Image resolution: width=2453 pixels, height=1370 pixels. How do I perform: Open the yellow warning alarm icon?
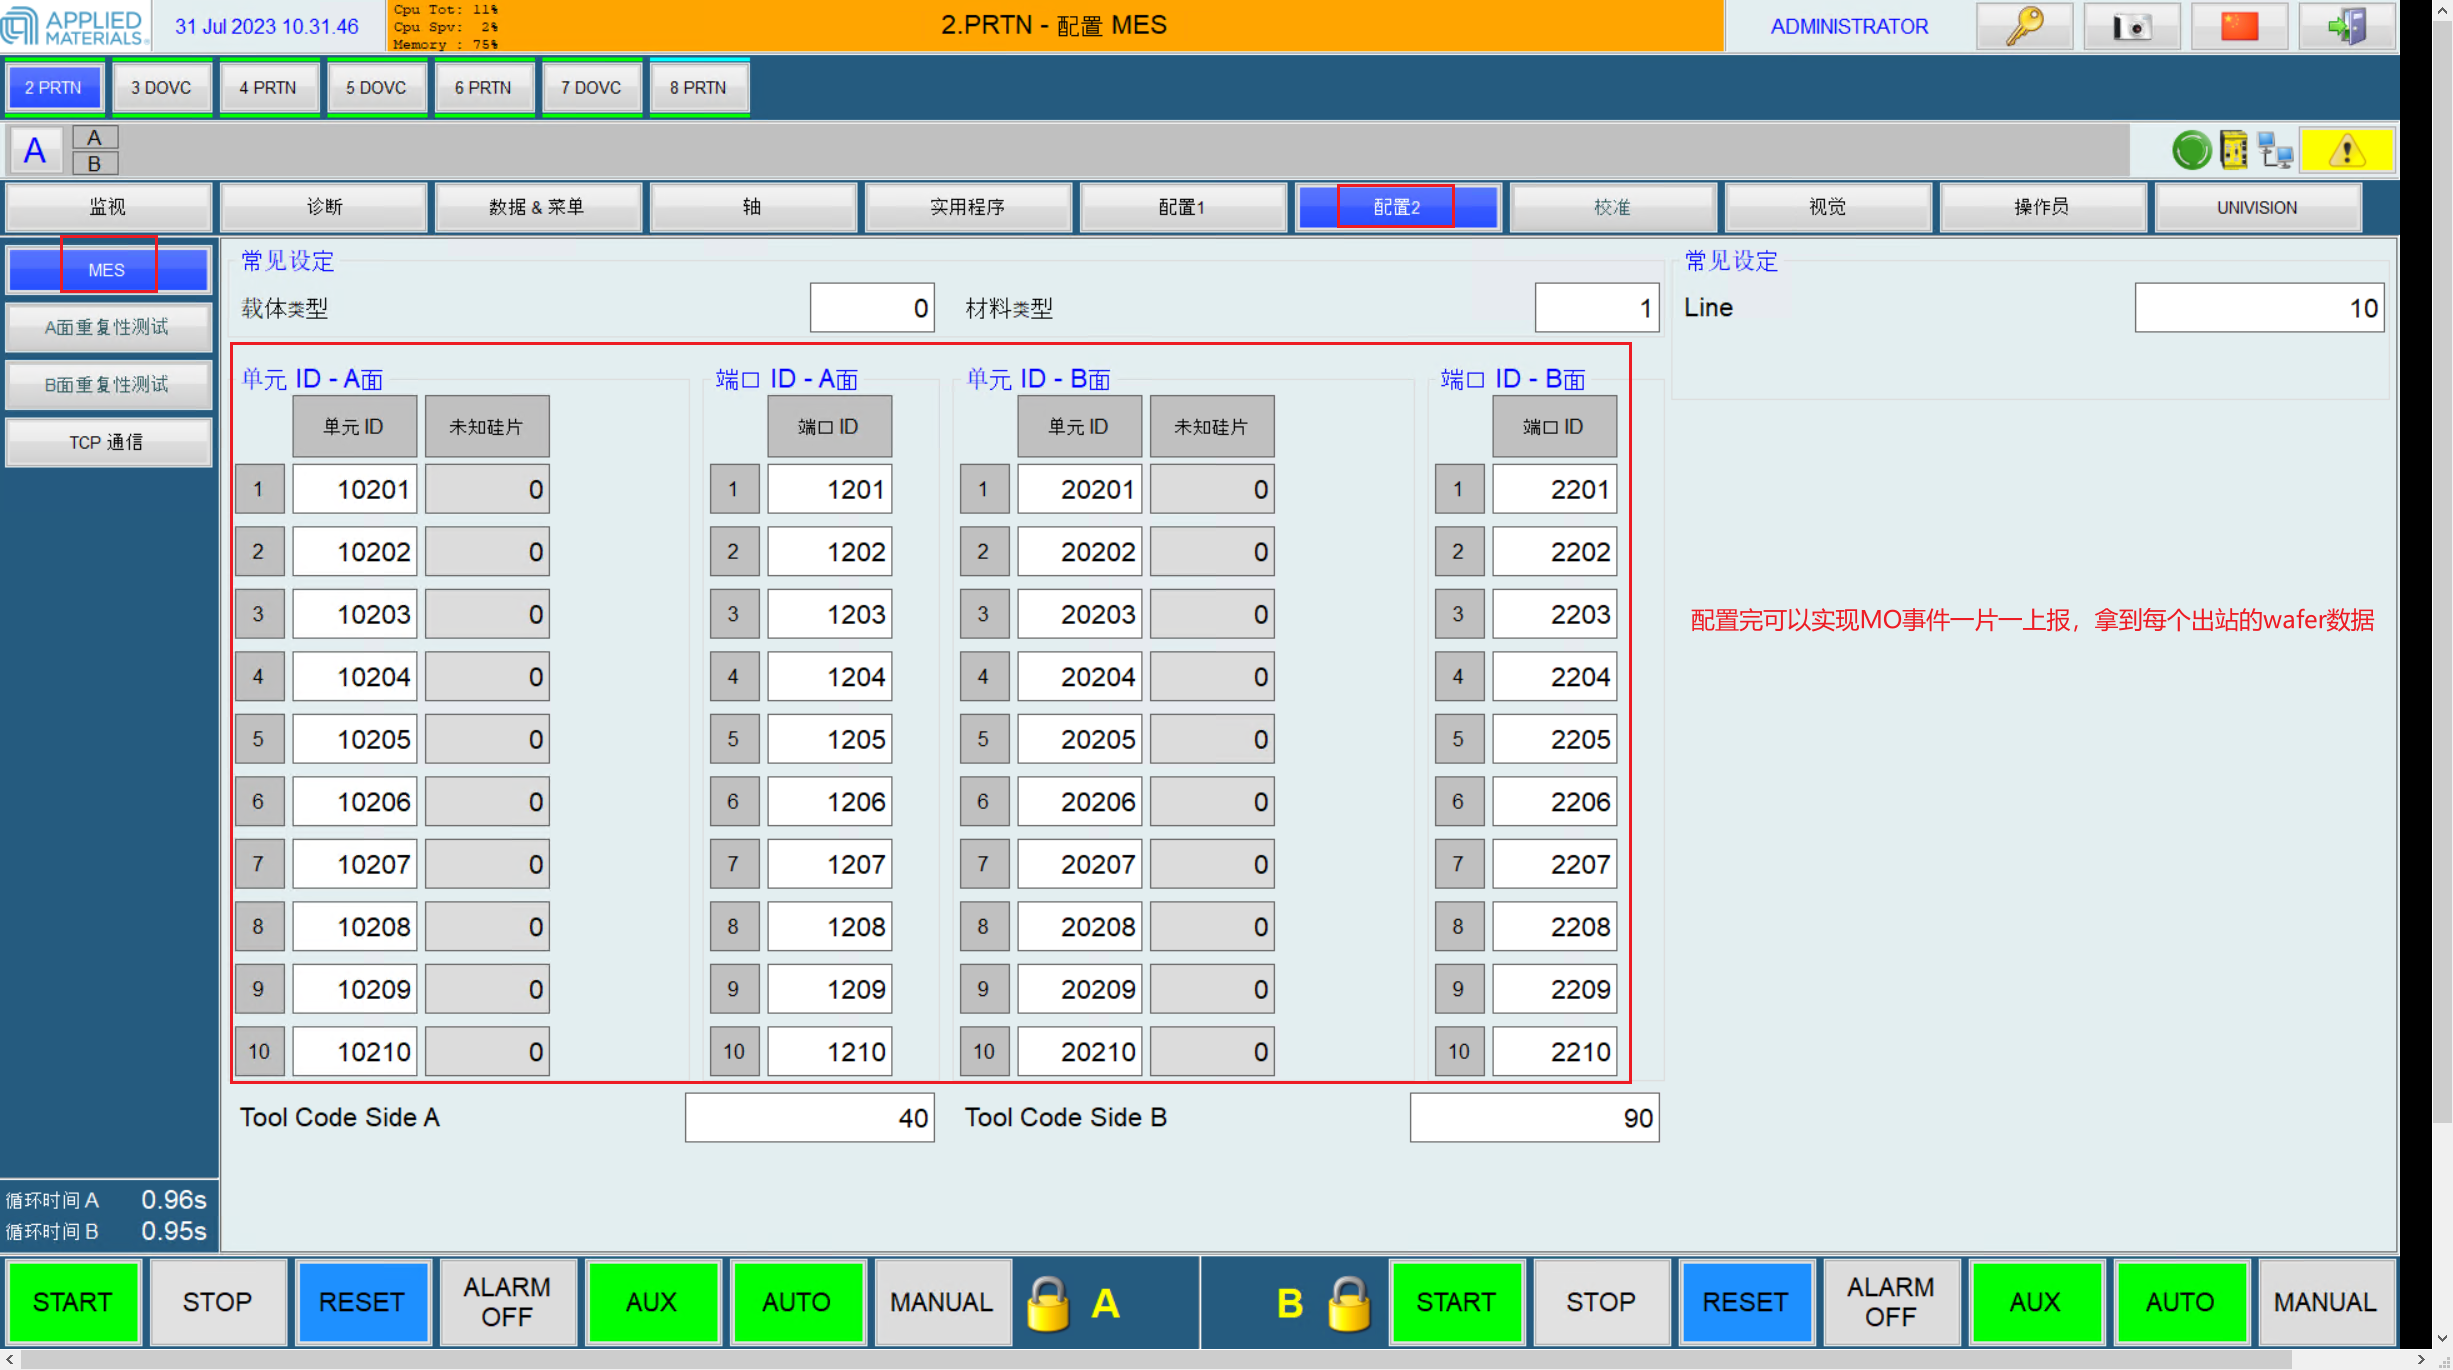(2346, 151)
